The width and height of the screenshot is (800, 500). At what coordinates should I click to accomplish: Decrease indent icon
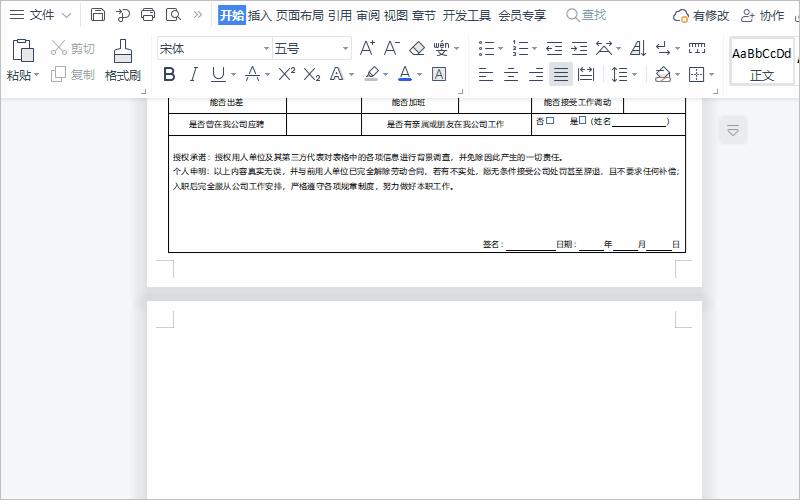[554, 48]
